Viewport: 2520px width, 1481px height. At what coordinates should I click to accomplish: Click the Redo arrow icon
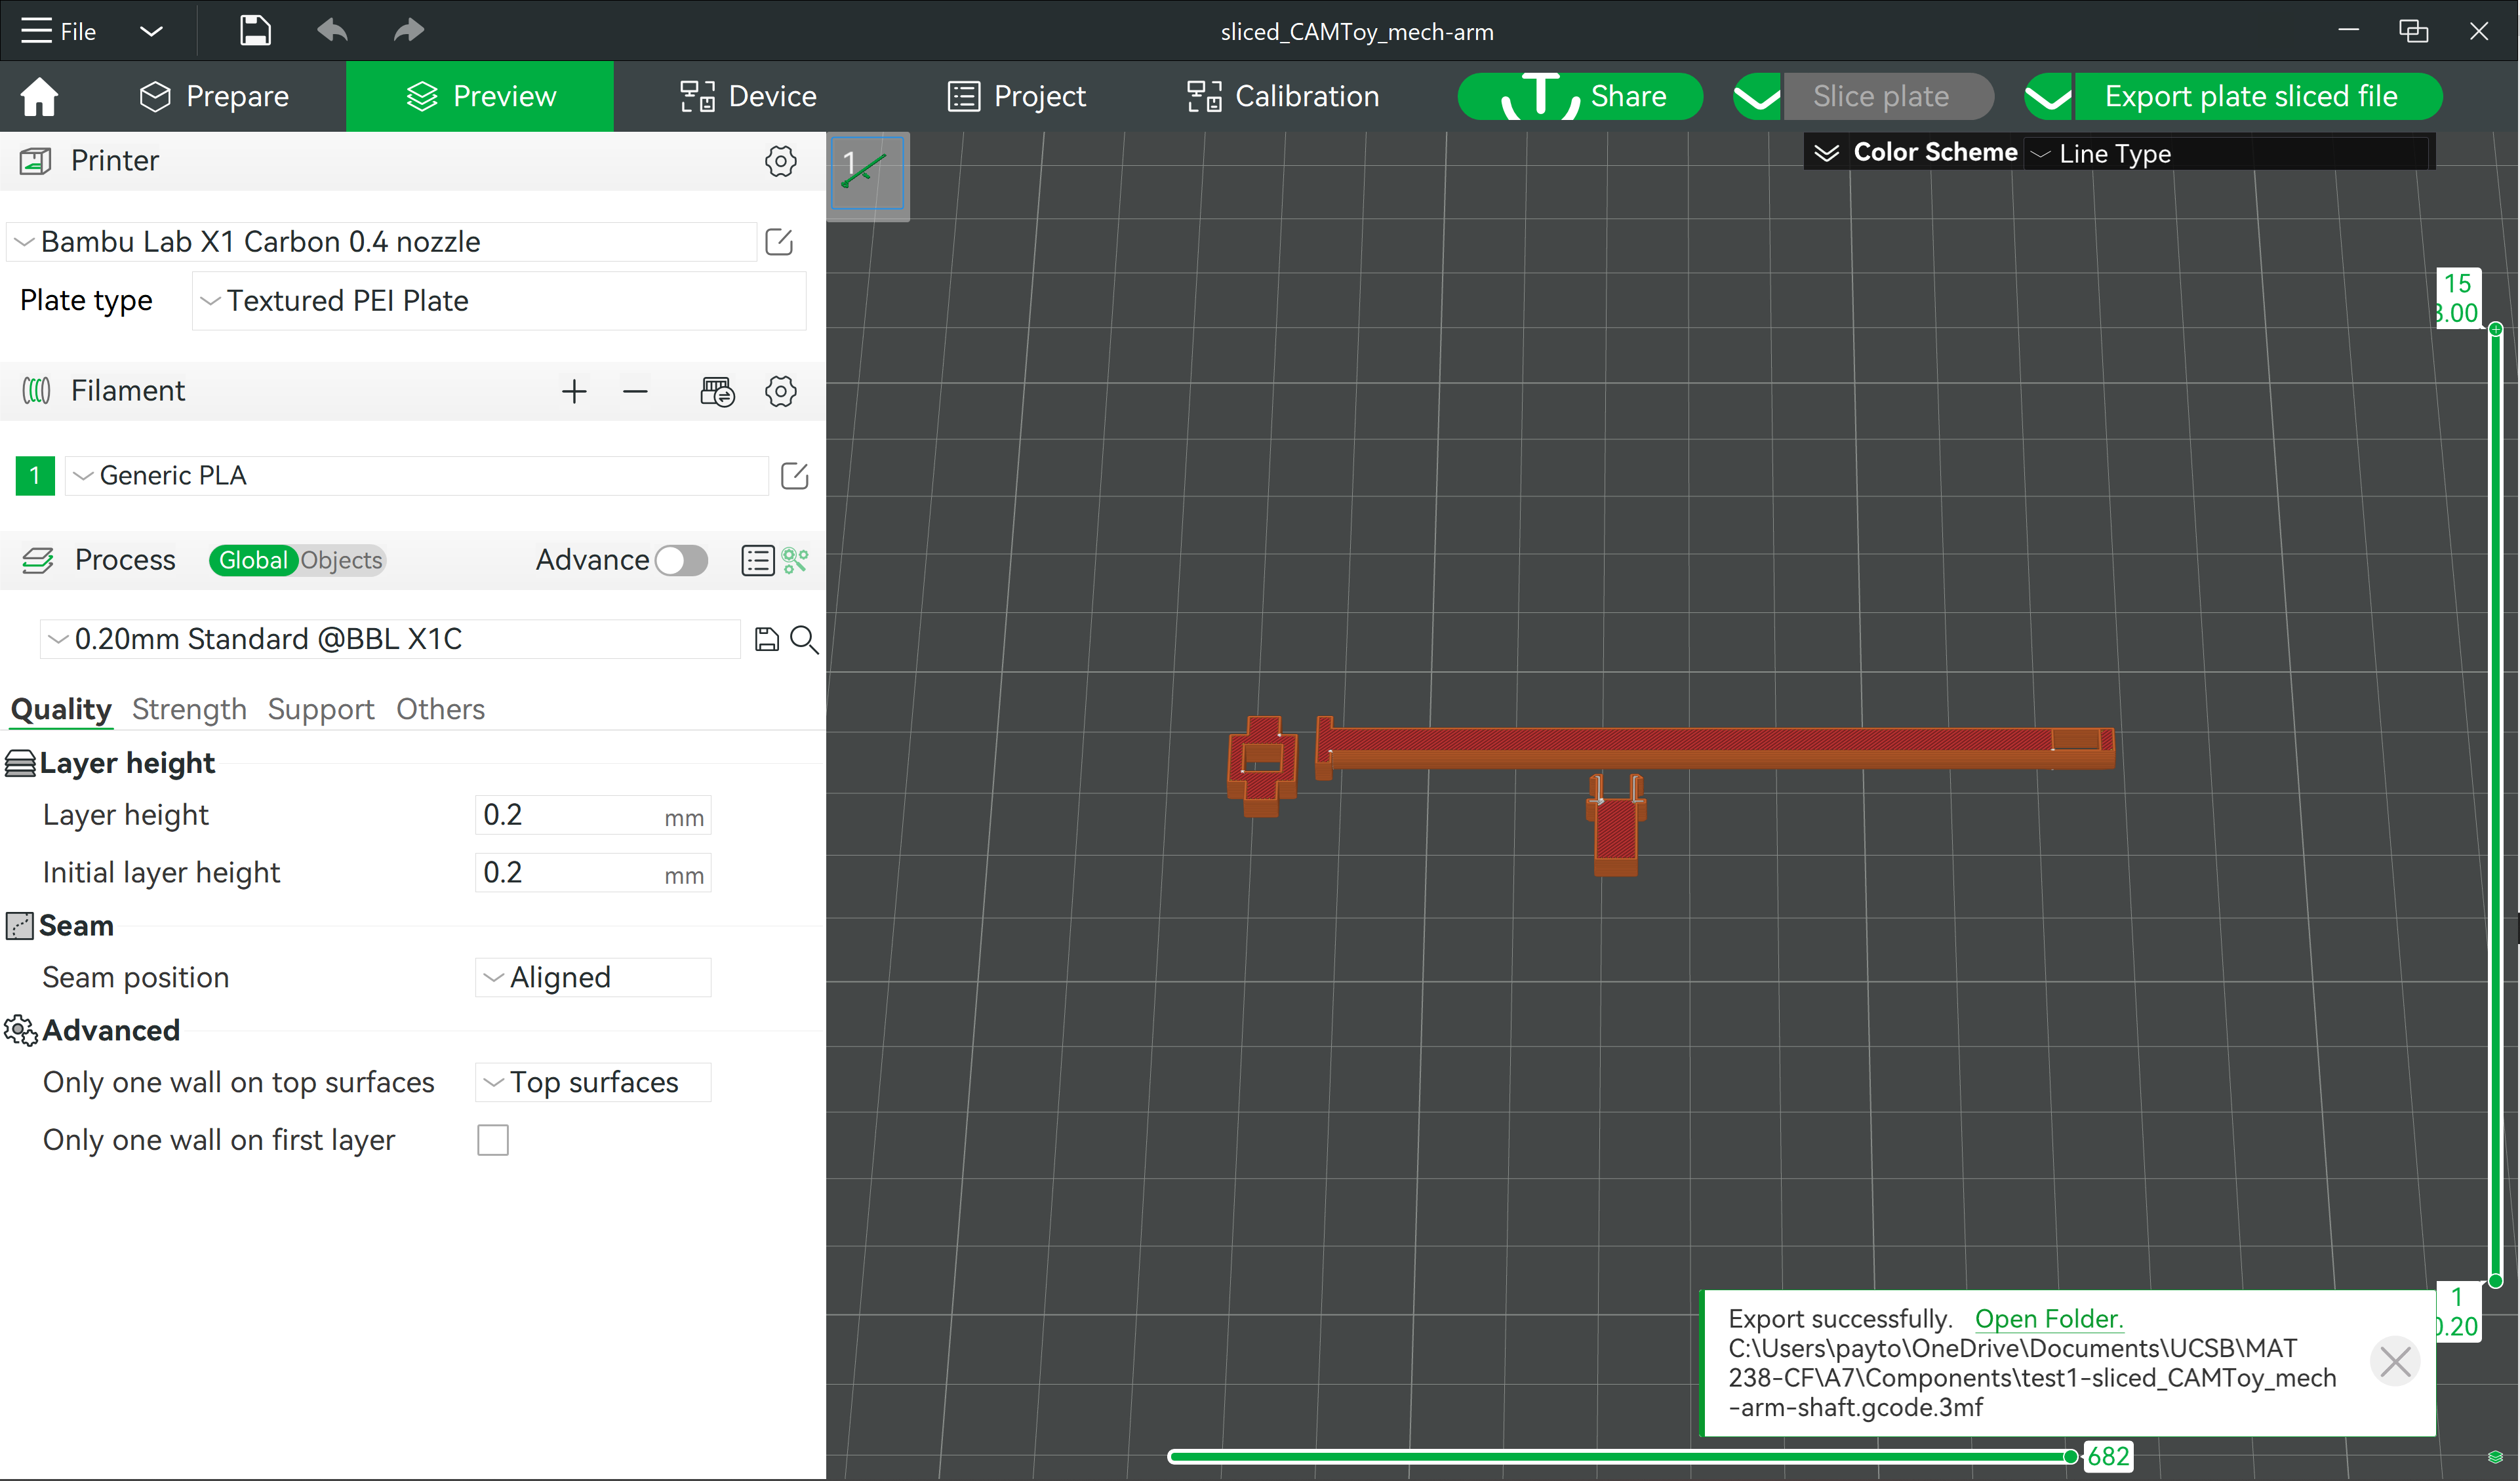click(x=408, y=30)
